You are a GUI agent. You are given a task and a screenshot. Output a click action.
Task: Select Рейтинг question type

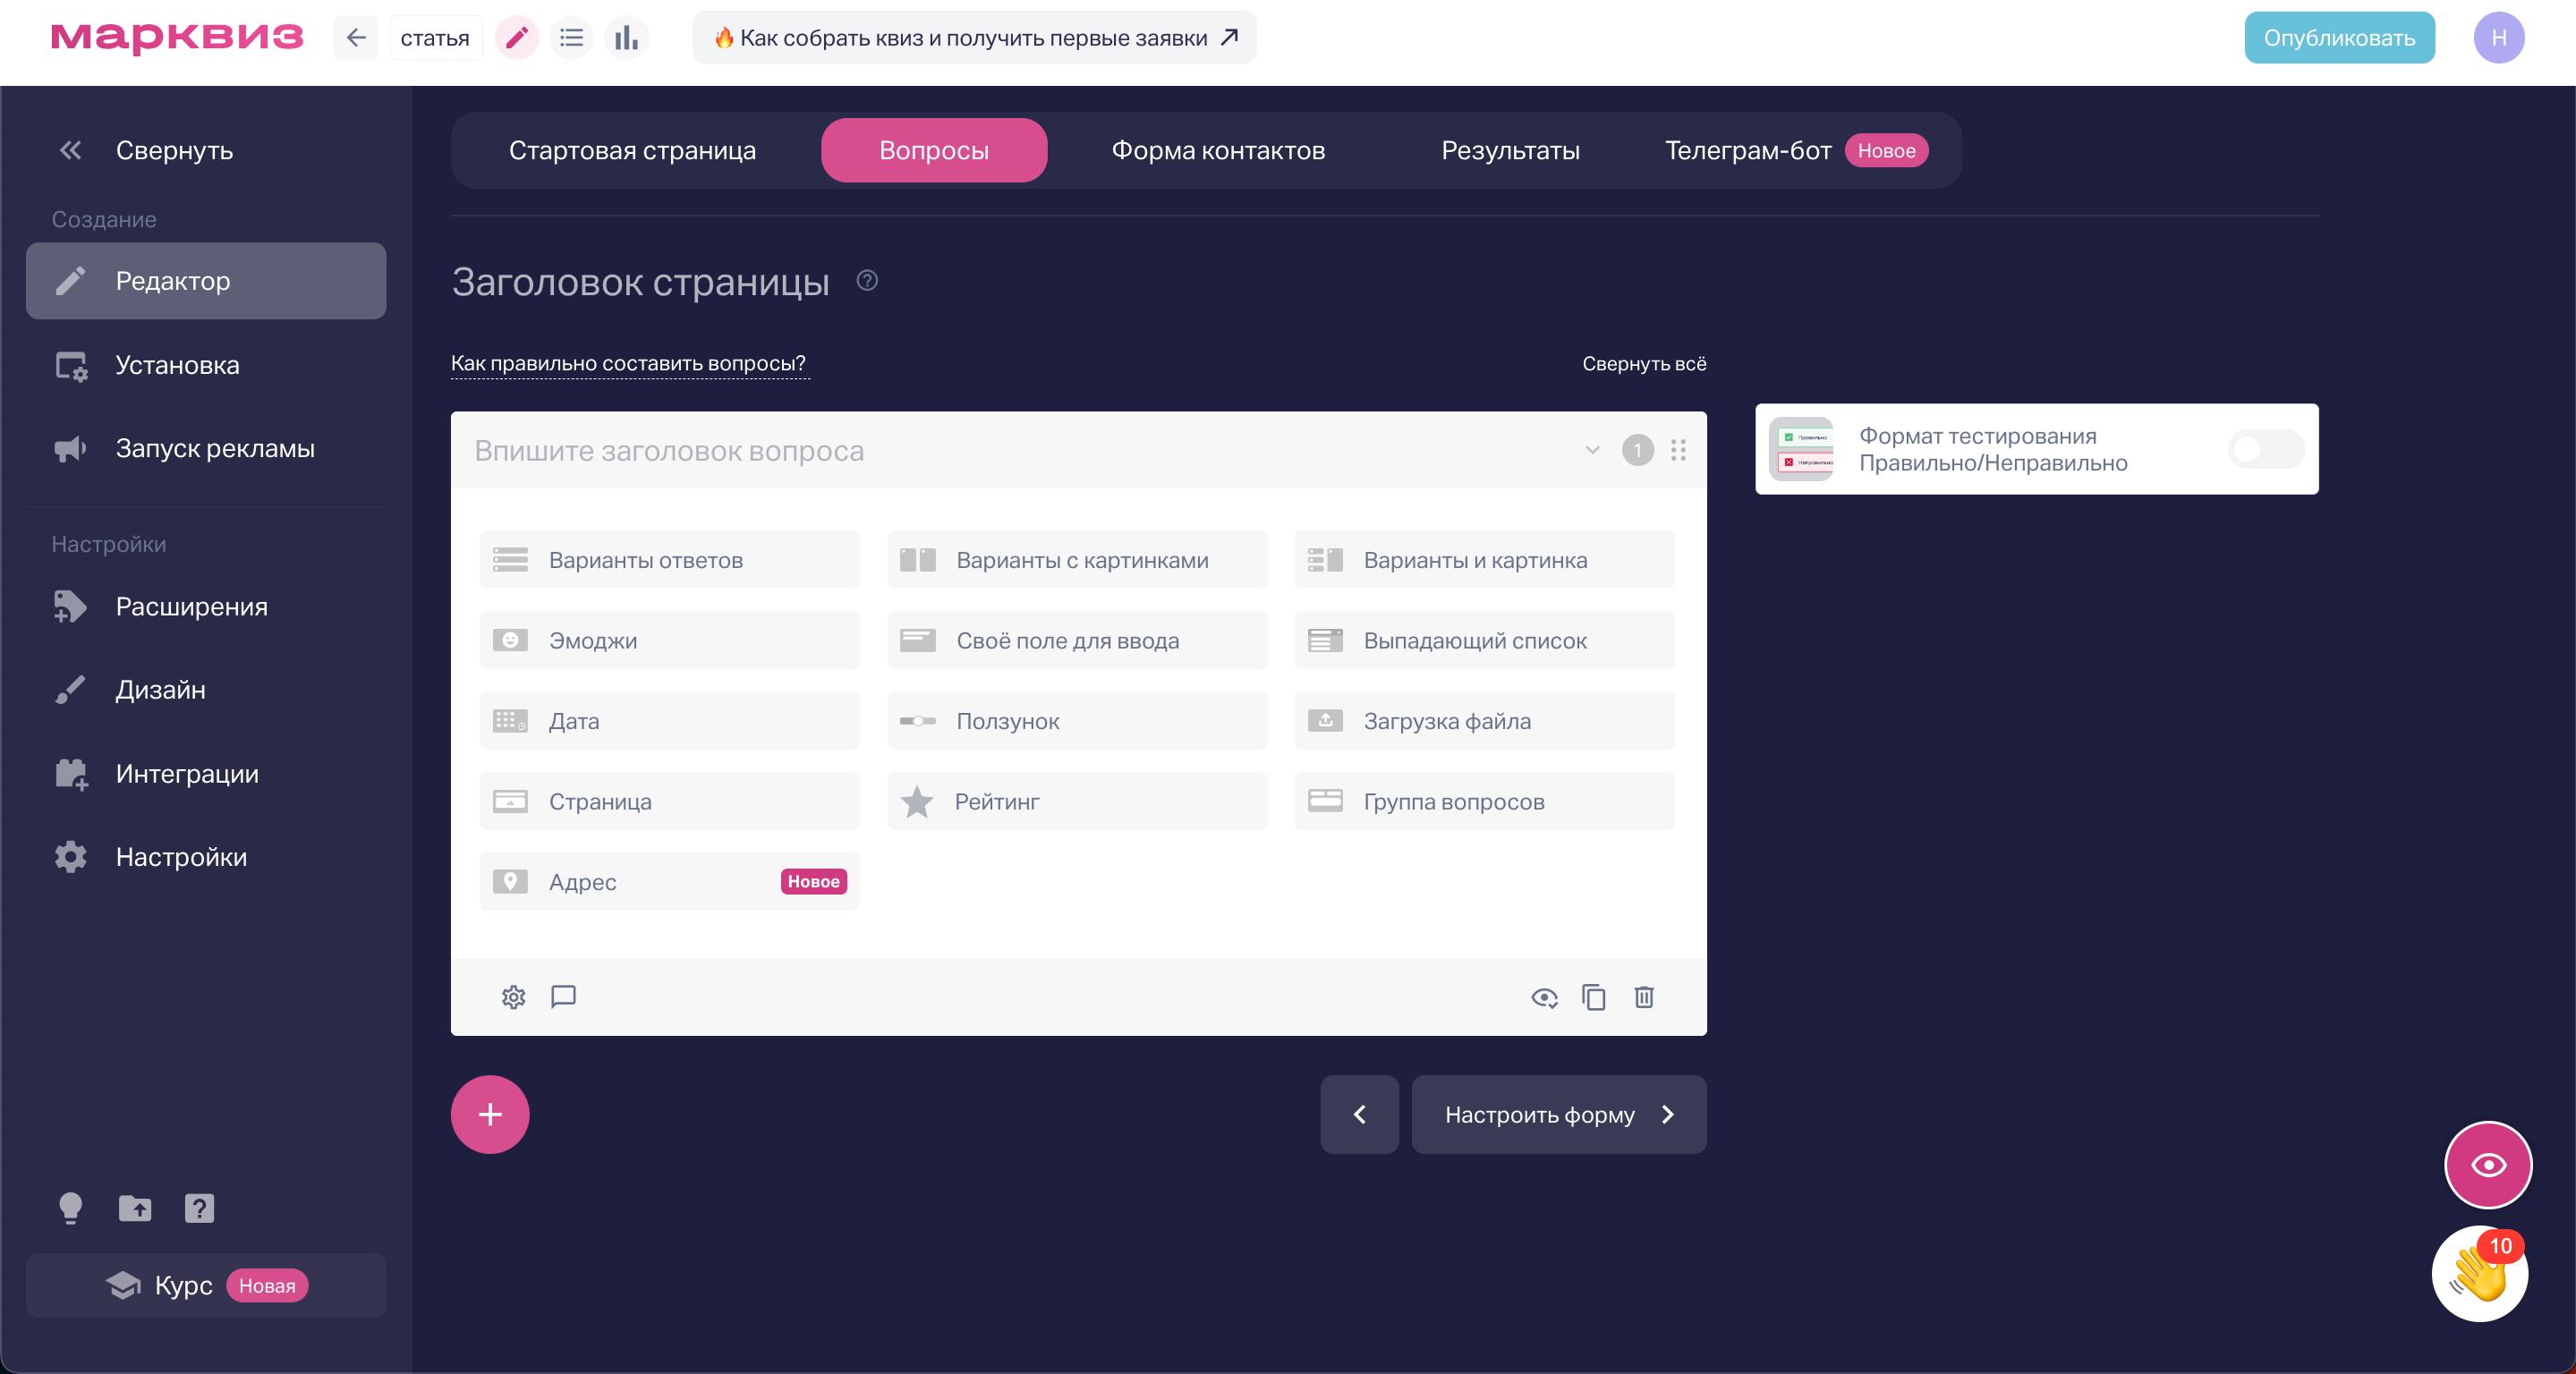point(1077,801)
